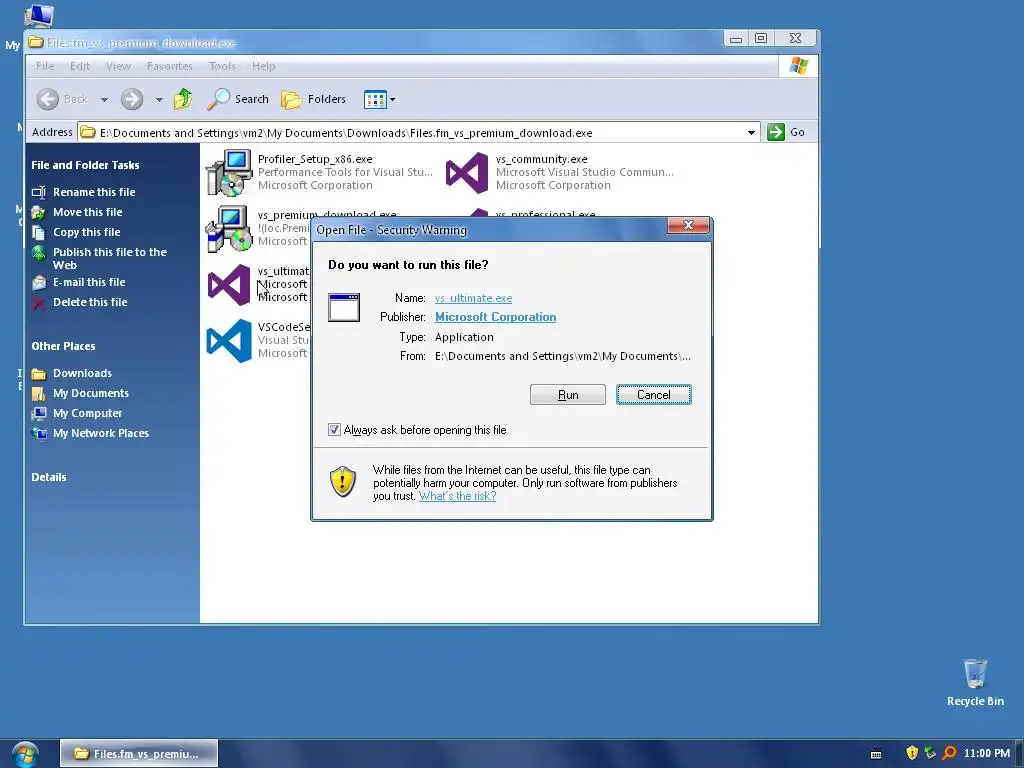Select the vs_community.exe file name
Image resolution: width=1024 pixels, height=768 pixels.
coord(541,159)
